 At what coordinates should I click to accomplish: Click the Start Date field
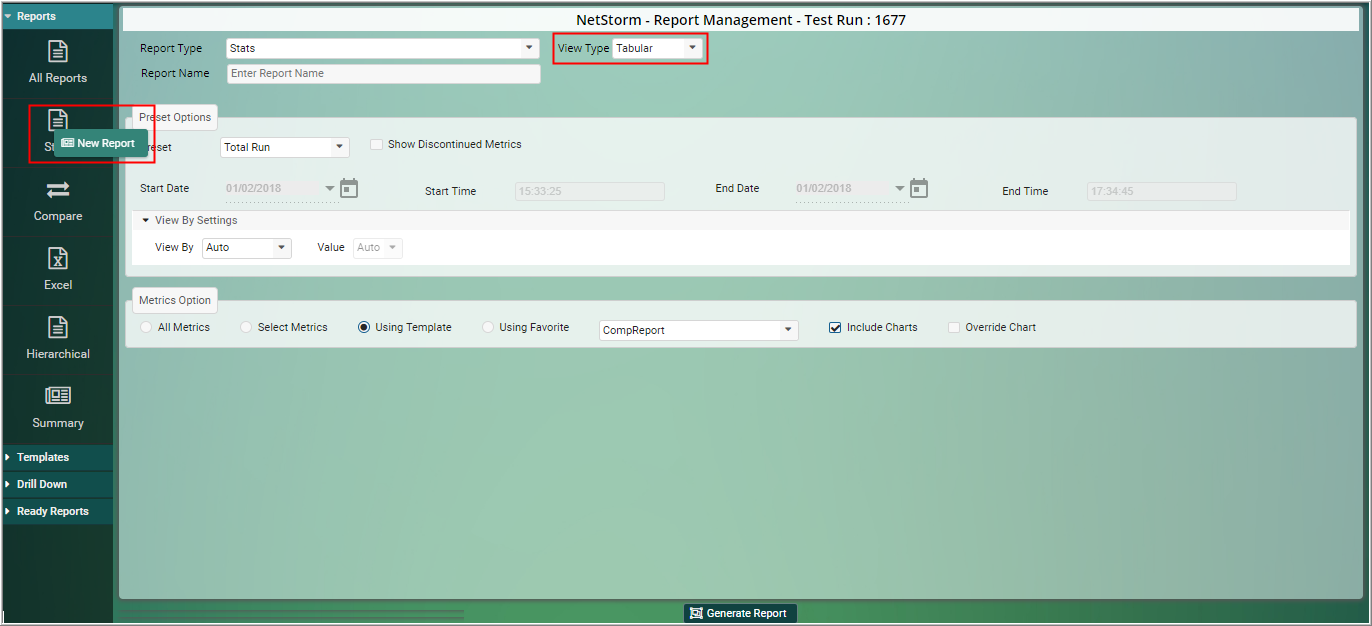(272, 189)
